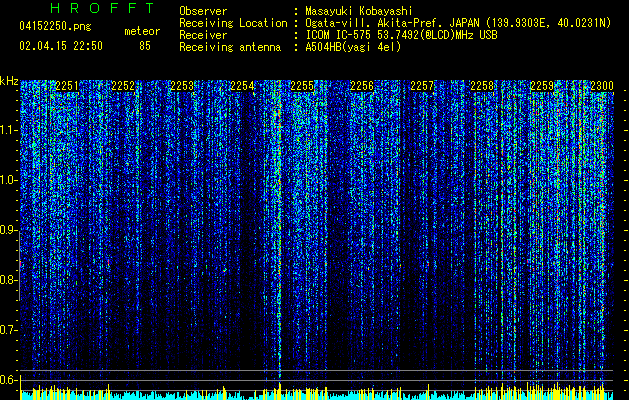Click the 2257 time marker
This screenshot has width=629, height=400.
click(x=422, y=86)
